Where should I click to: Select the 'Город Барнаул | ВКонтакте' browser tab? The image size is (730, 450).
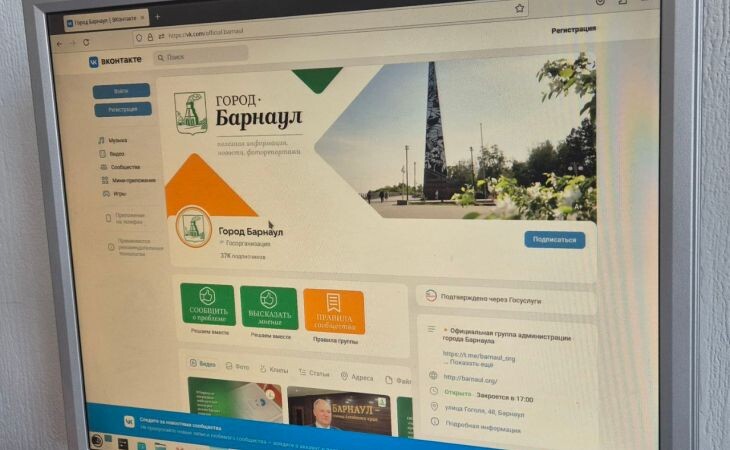pyautogui.click(x=106, y=20)
